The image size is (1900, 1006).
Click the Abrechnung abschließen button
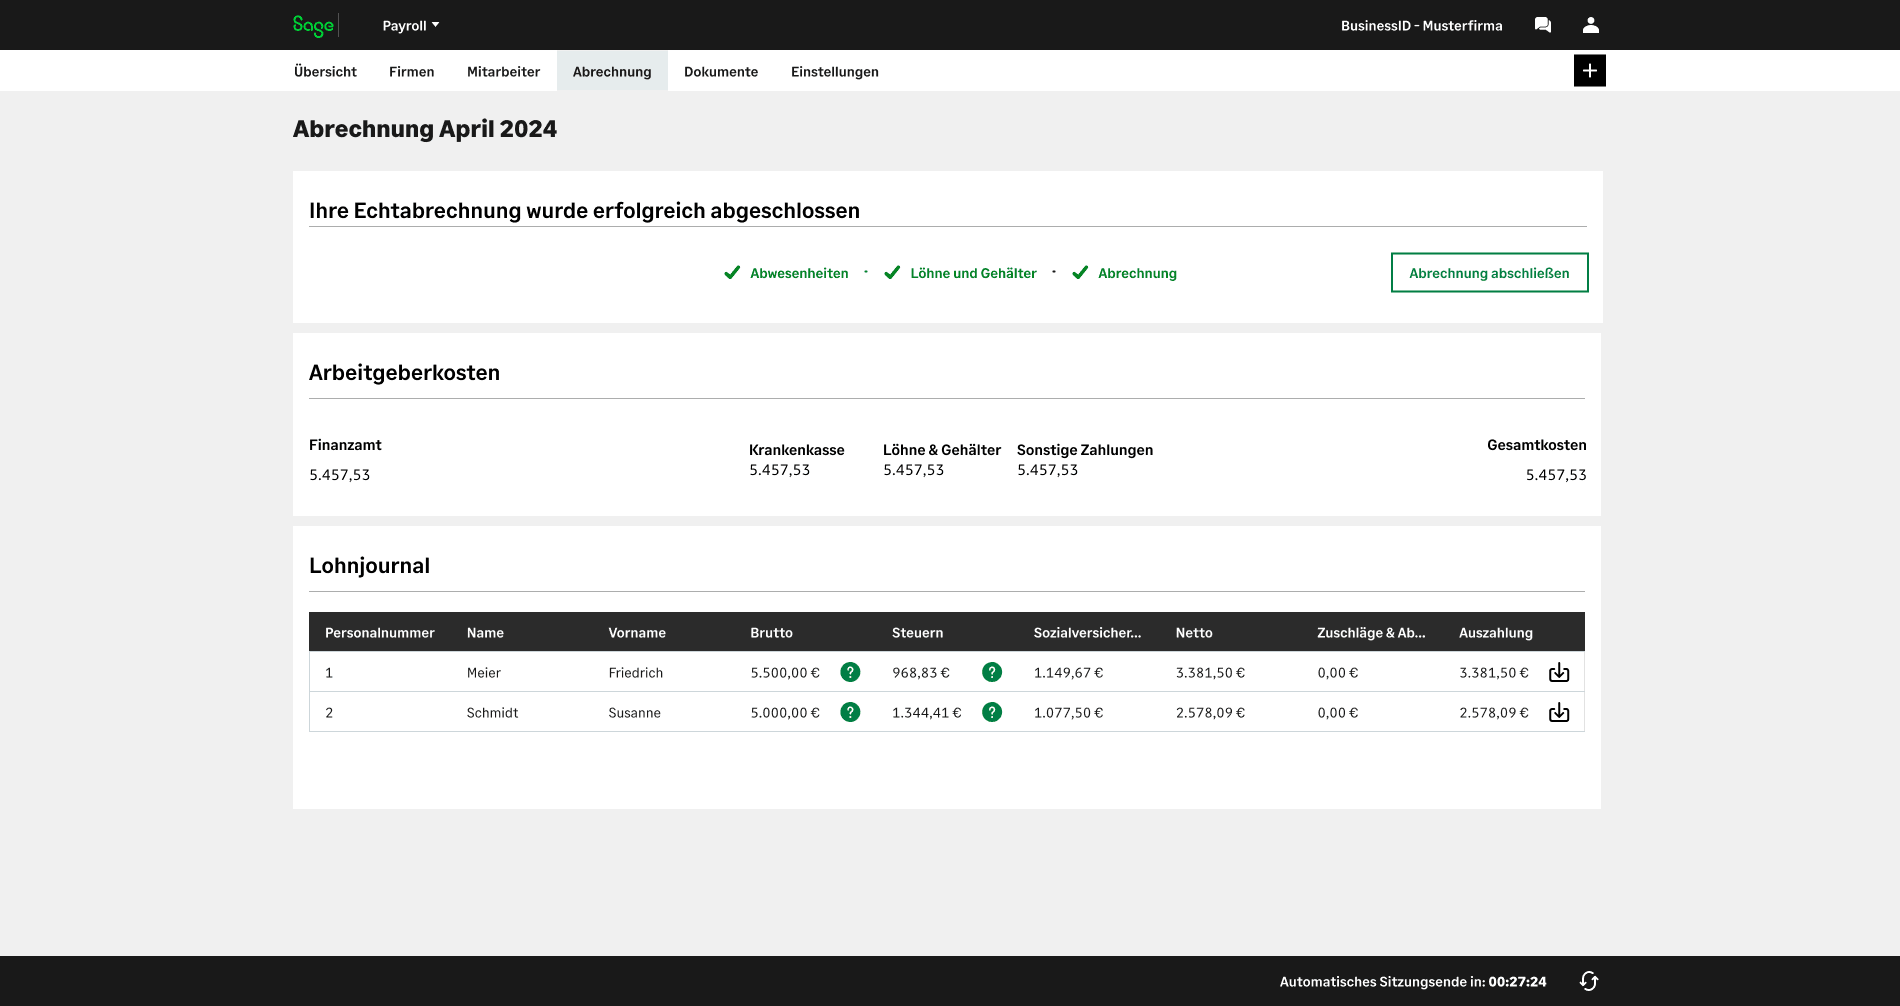pos(1489,273)
